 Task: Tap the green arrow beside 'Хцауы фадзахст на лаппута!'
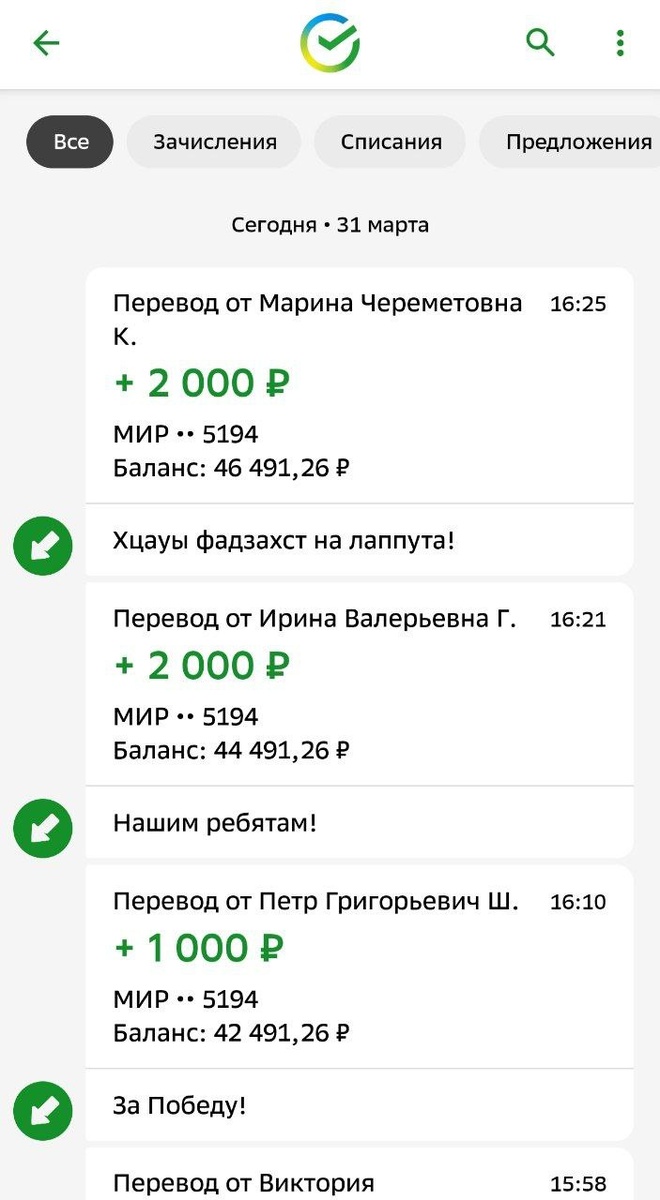coord(42,546)
